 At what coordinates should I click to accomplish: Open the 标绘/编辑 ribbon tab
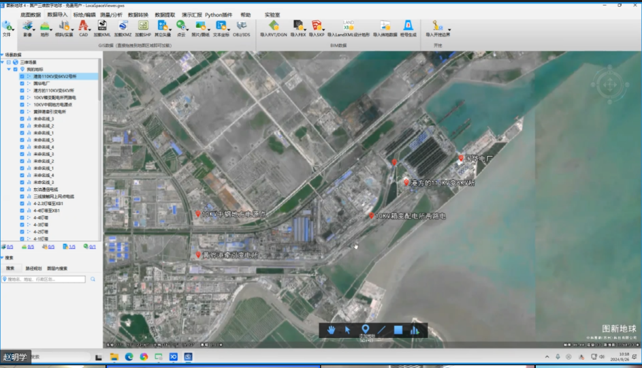coord(84,15)
